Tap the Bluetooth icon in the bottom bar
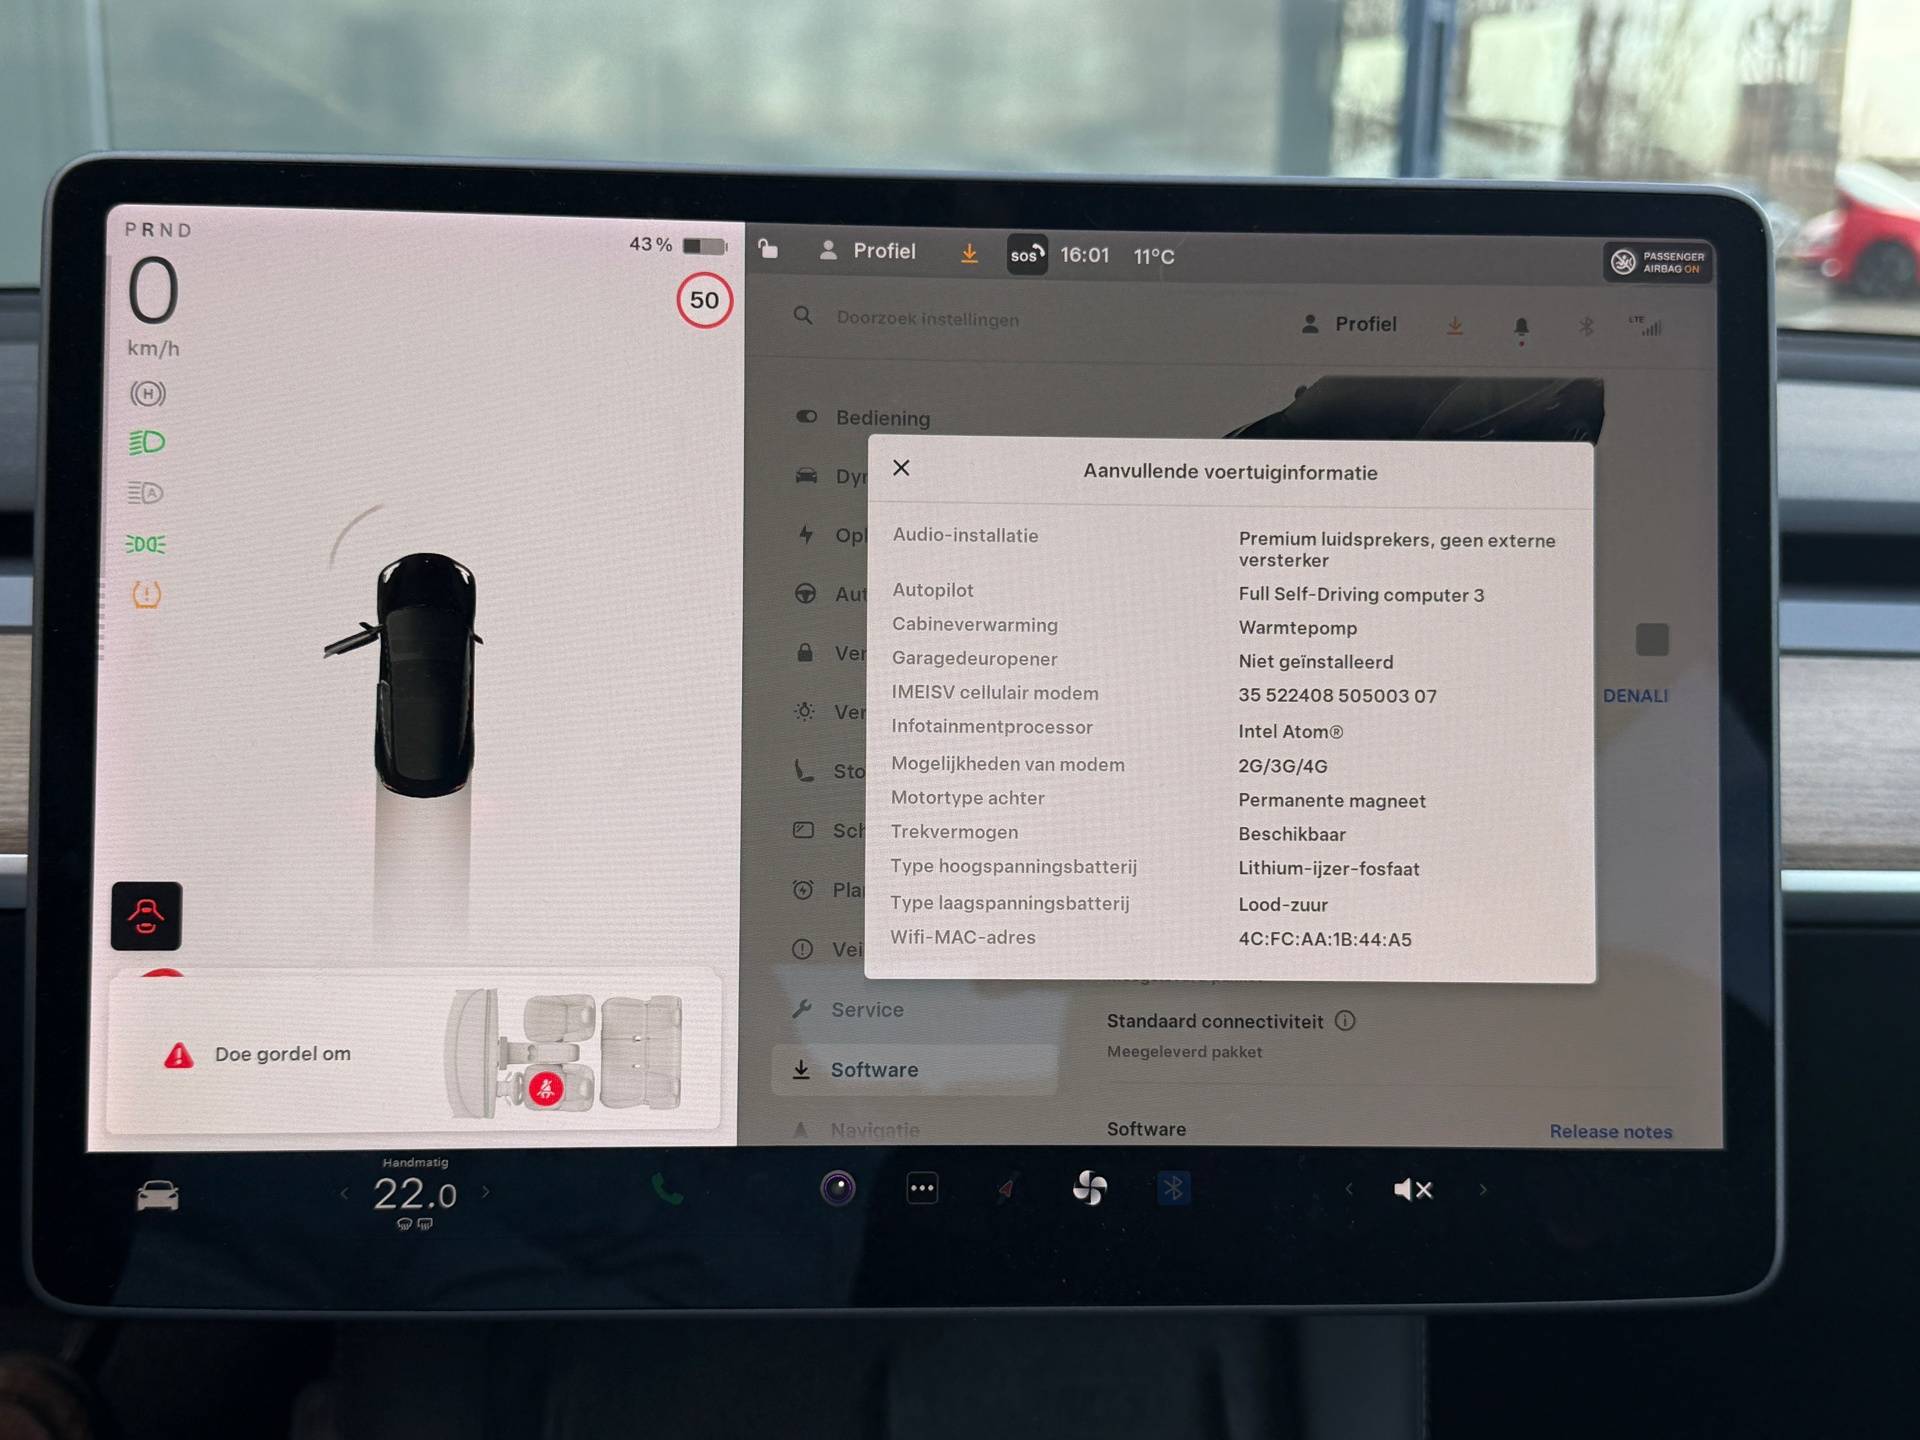The width and height of the screenshot is (1920, 1440). 1173,1188
